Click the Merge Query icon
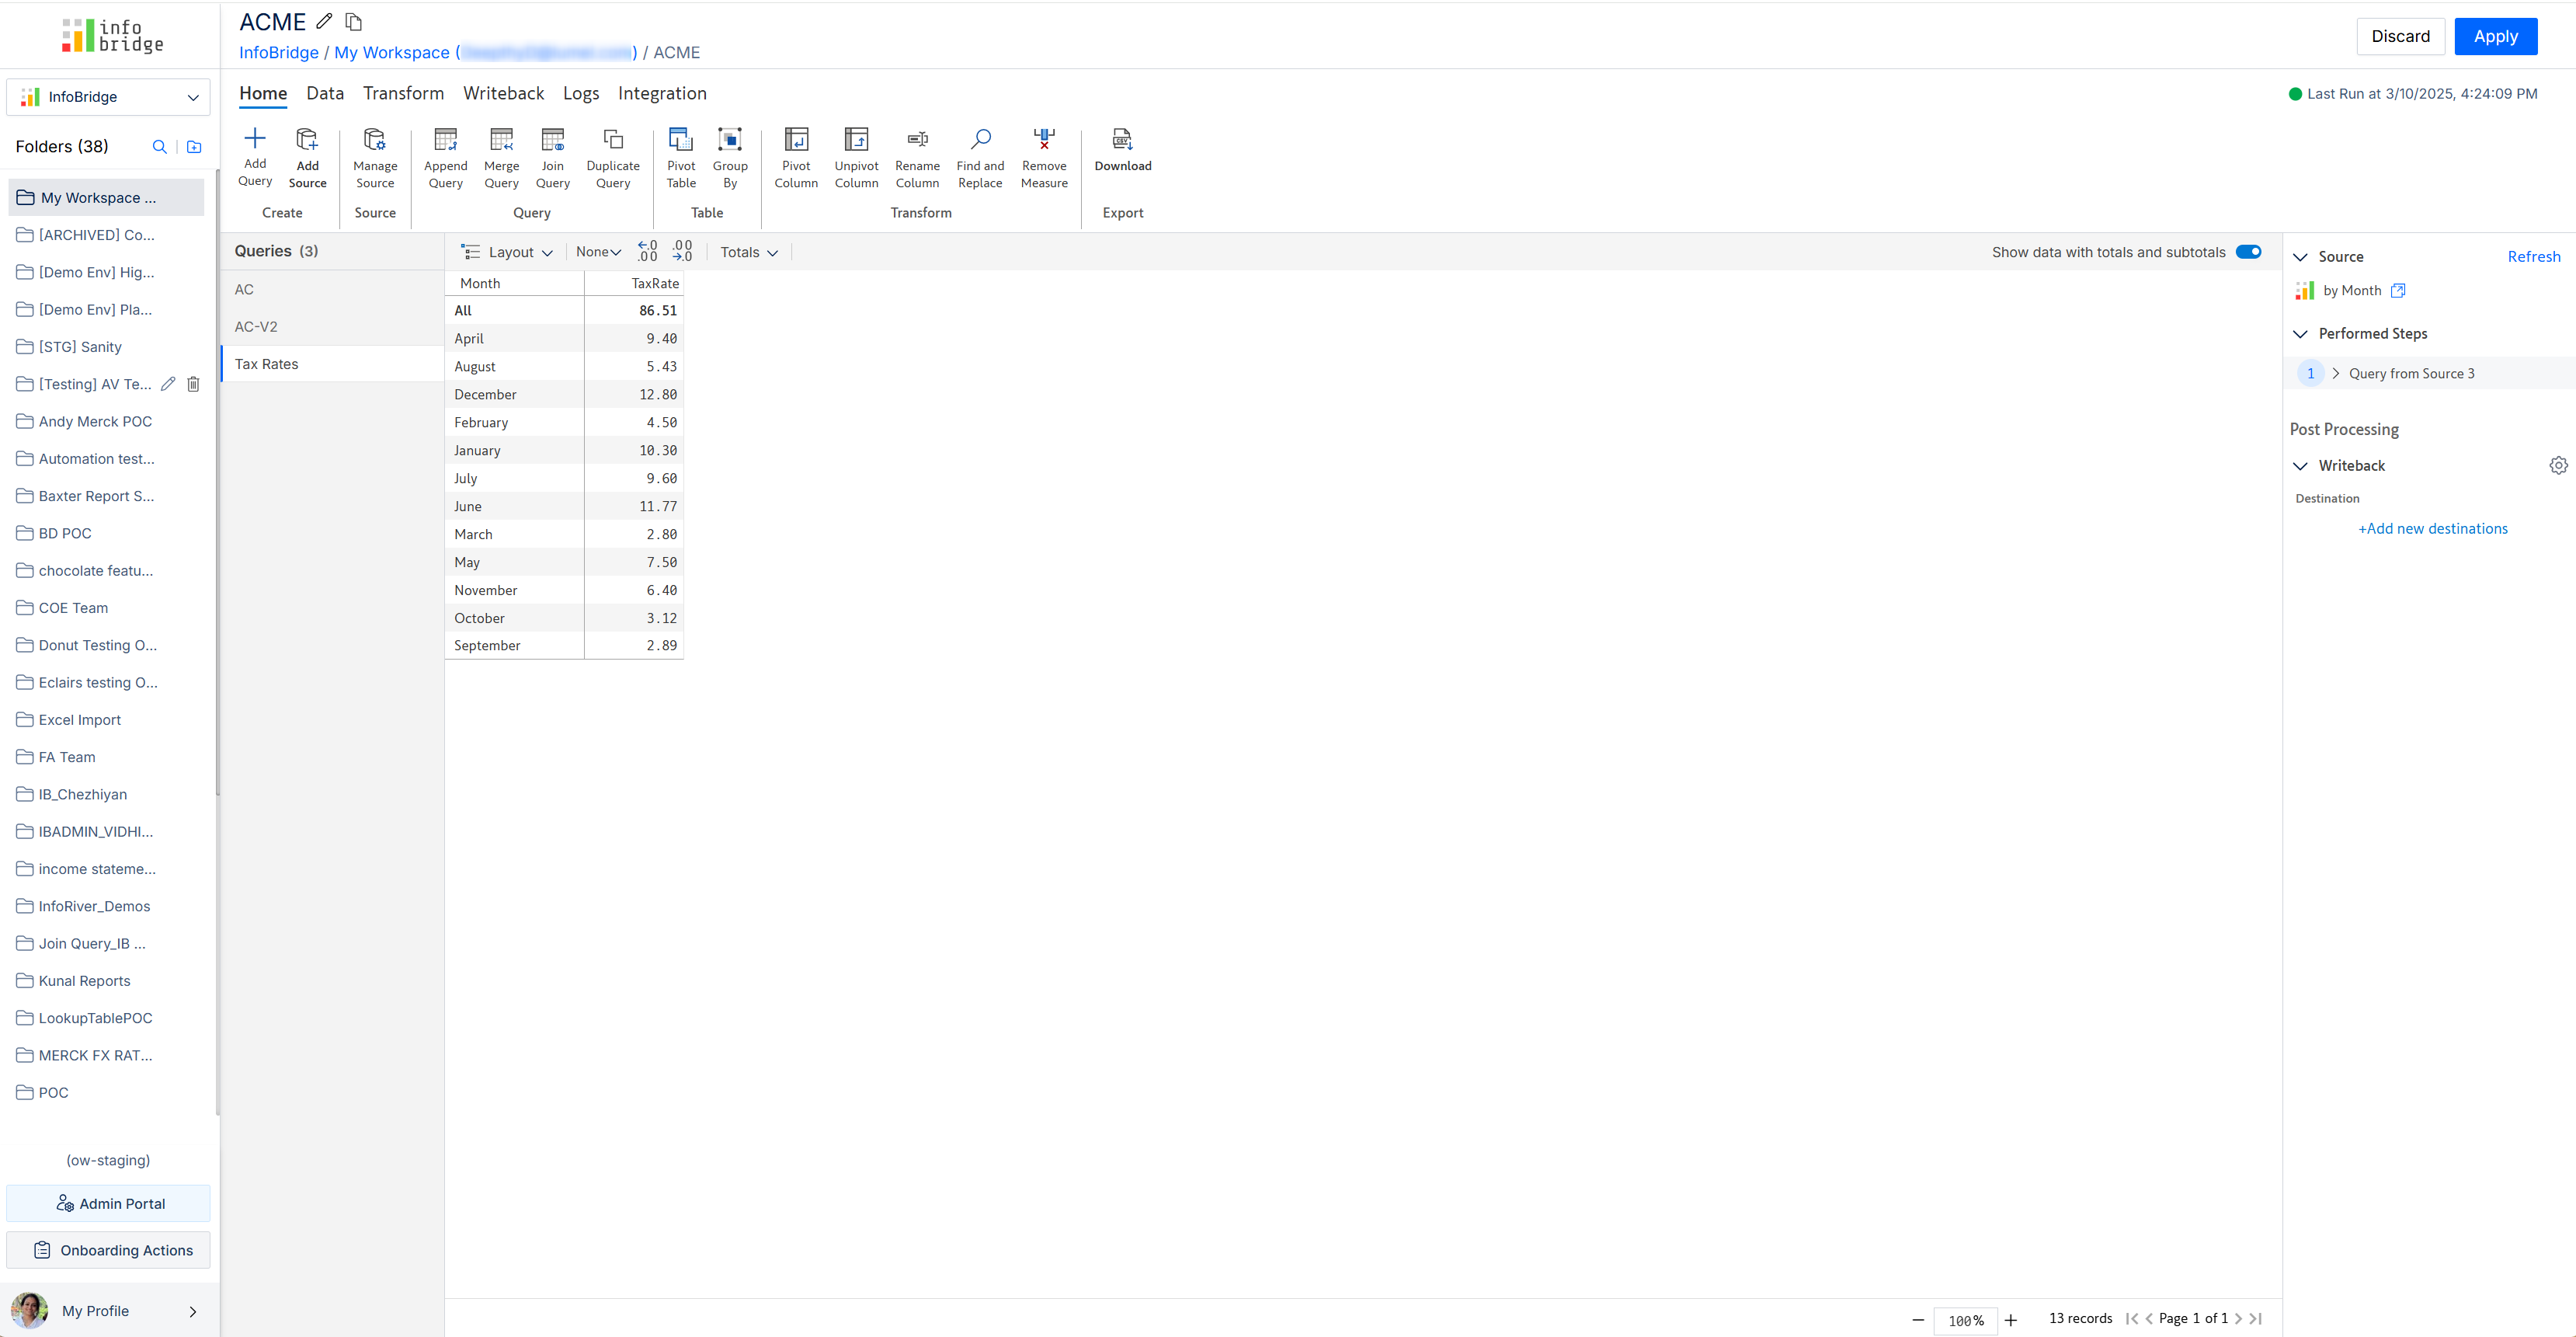Image resolution: width=2576 pixels, height=1337 pixels. [x=501, y=140]
